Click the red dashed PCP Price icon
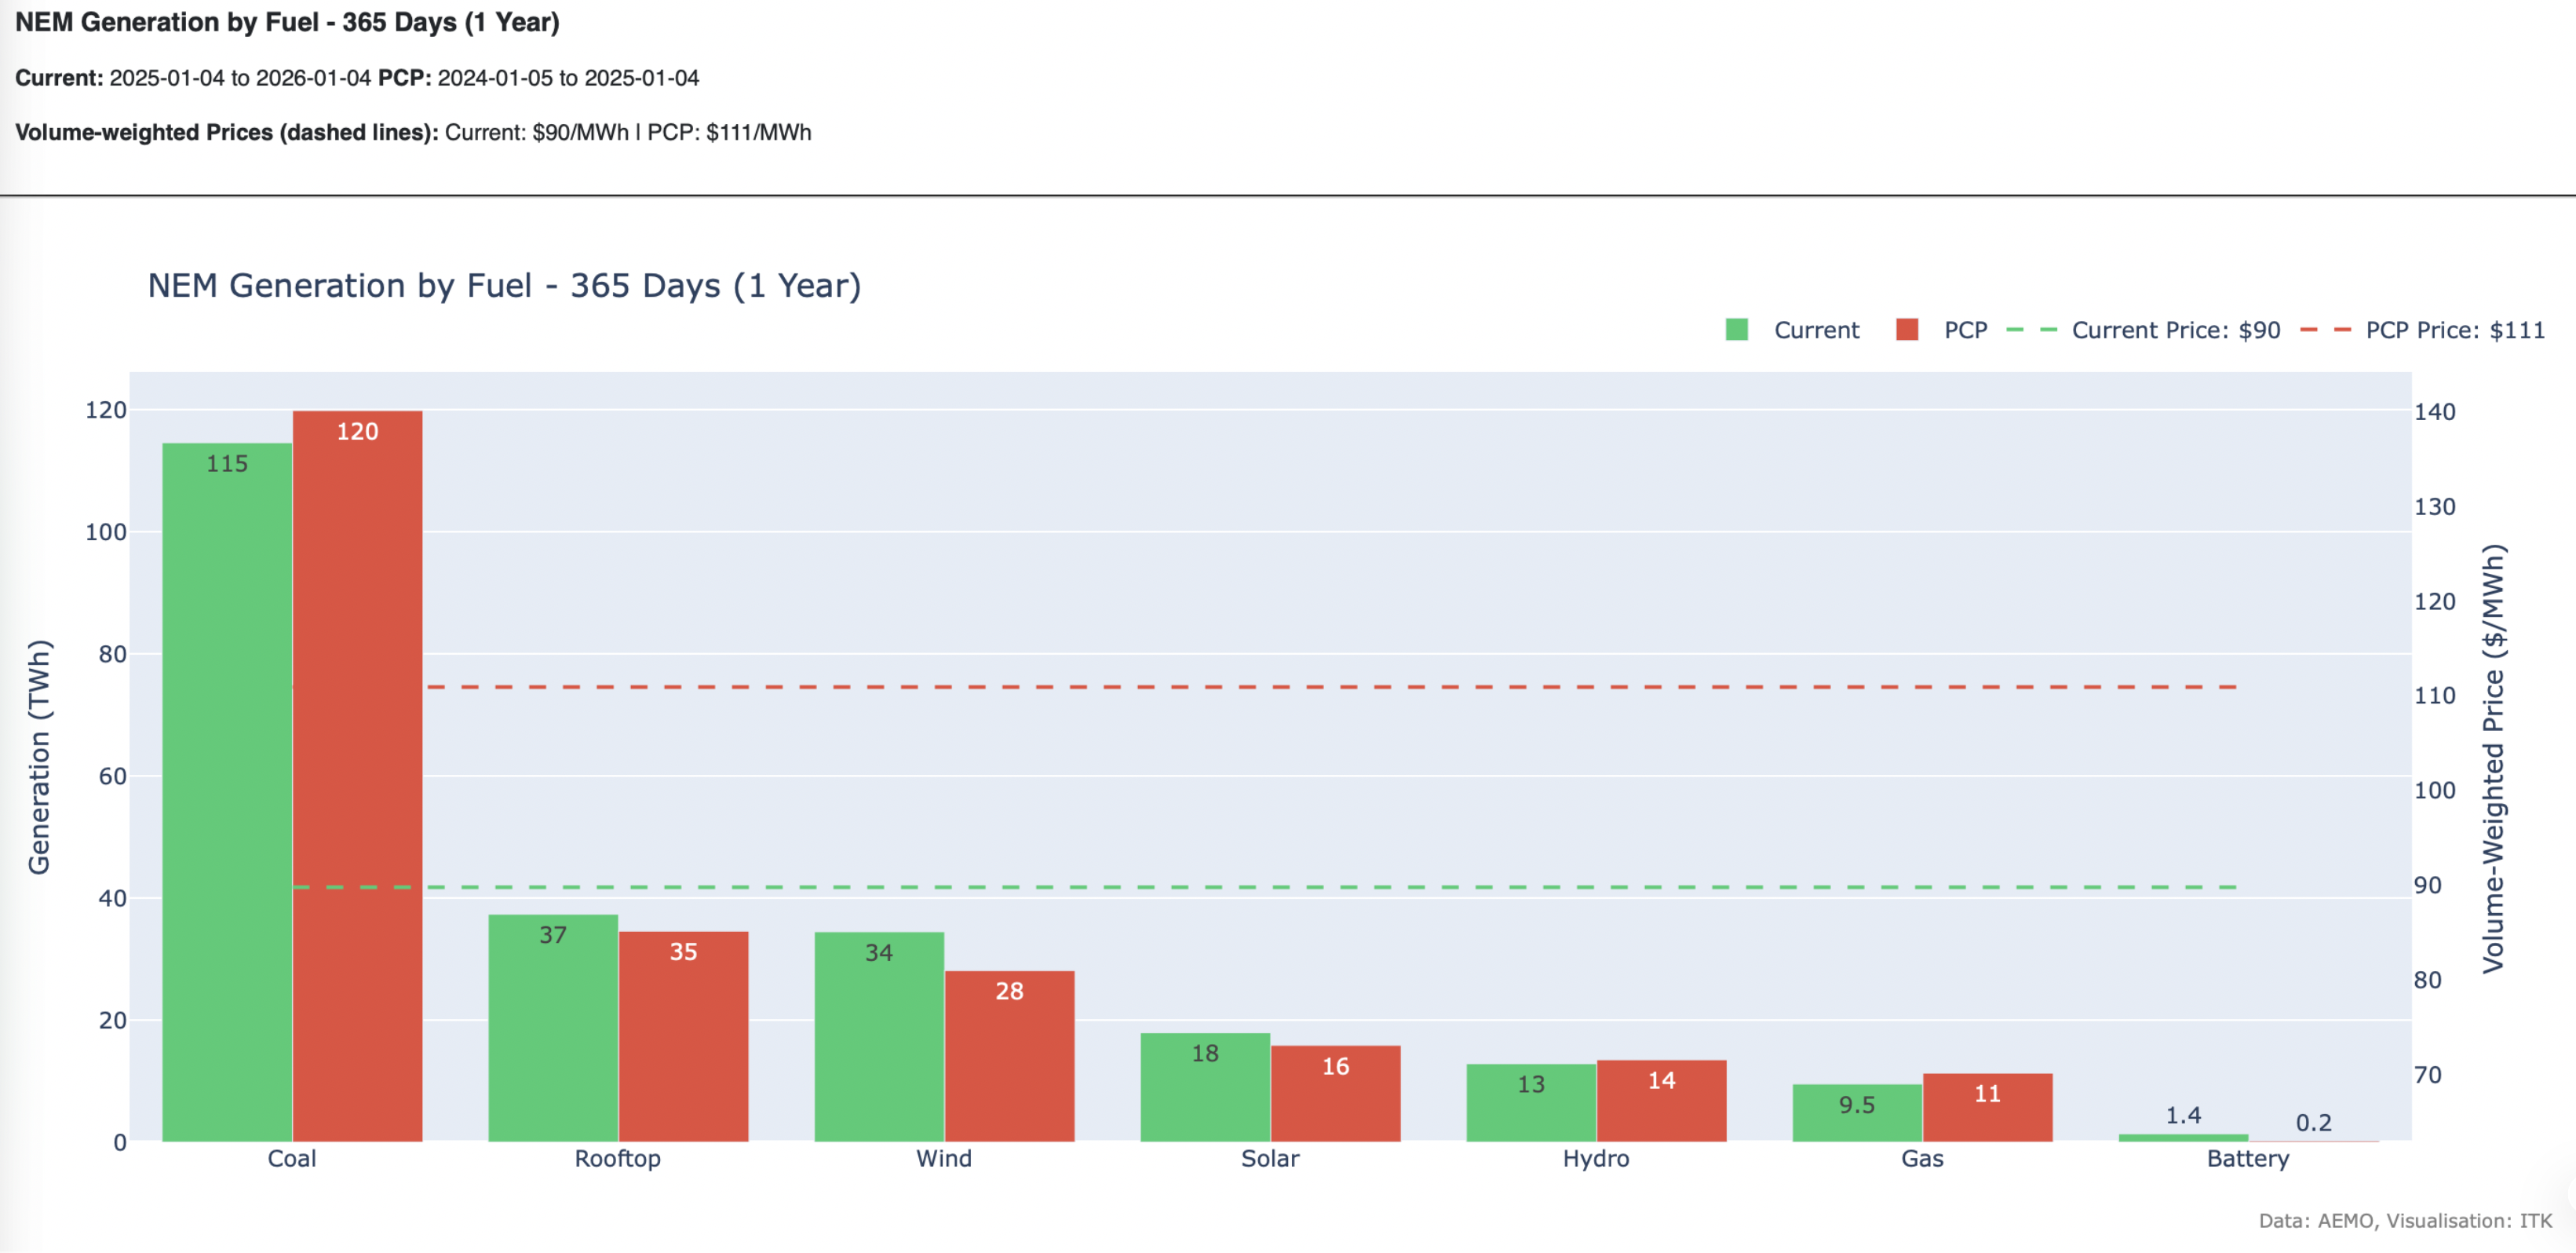The image size is (2576, 1253). (2325, 330)
